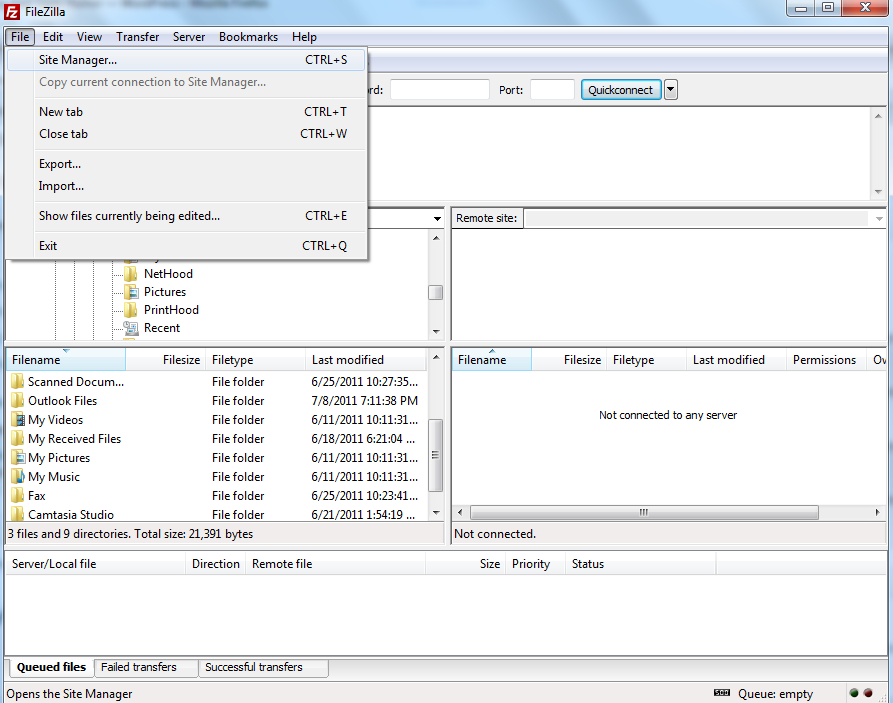Image resolution: width=893 pixels, height=703 pixels.
Task: Open the File menu
Action: tap(20, 37)
